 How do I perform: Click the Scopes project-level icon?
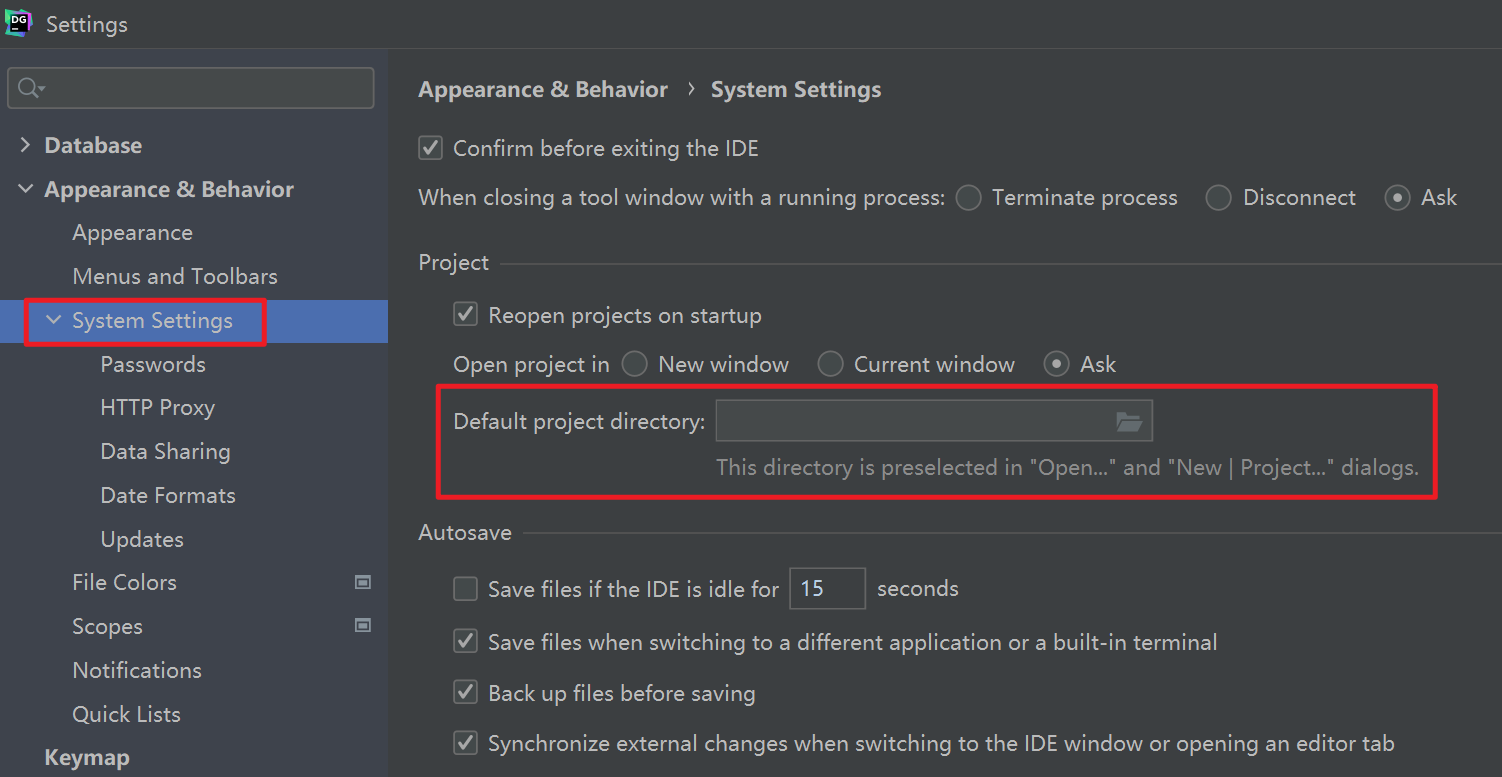[363, 626]
